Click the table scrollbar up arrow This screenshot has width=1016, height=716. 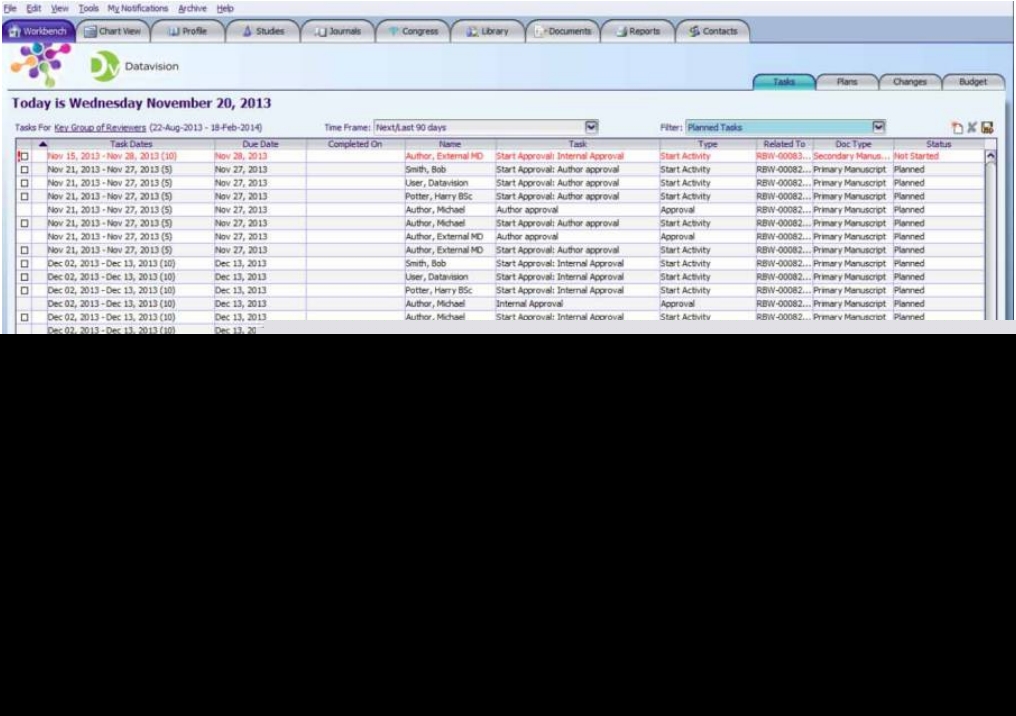(990, 156)
